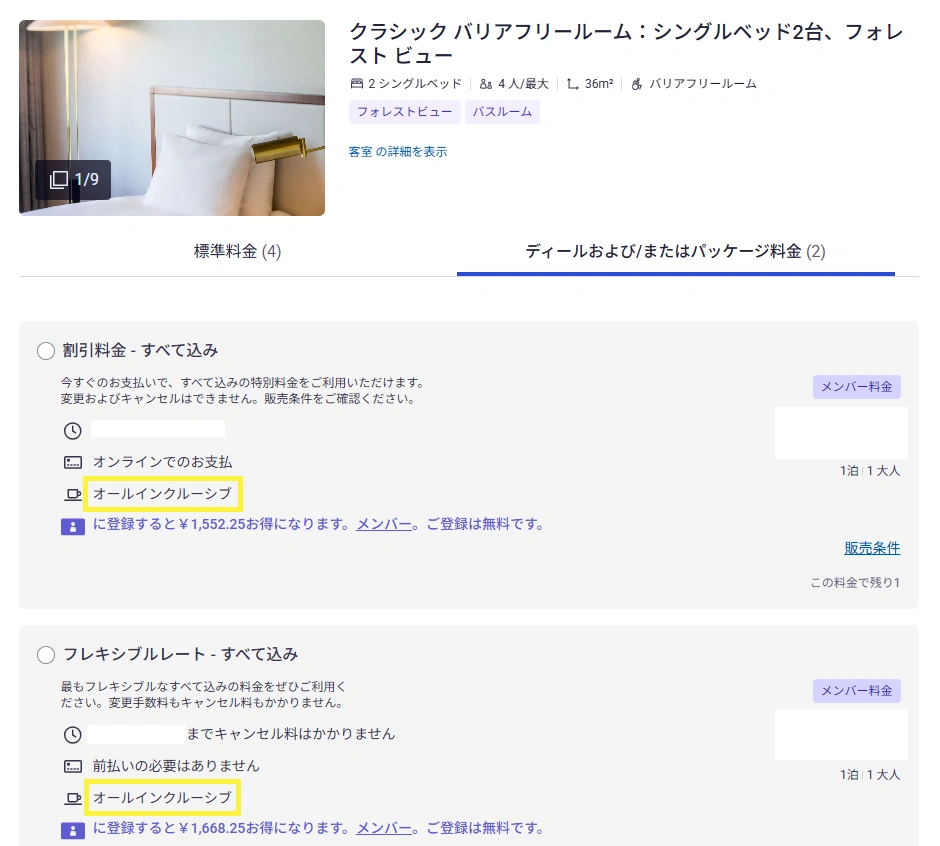The image size is (940, 846).
Task: Select the 割引料金 rate radio button
Action: coord(46,351)
